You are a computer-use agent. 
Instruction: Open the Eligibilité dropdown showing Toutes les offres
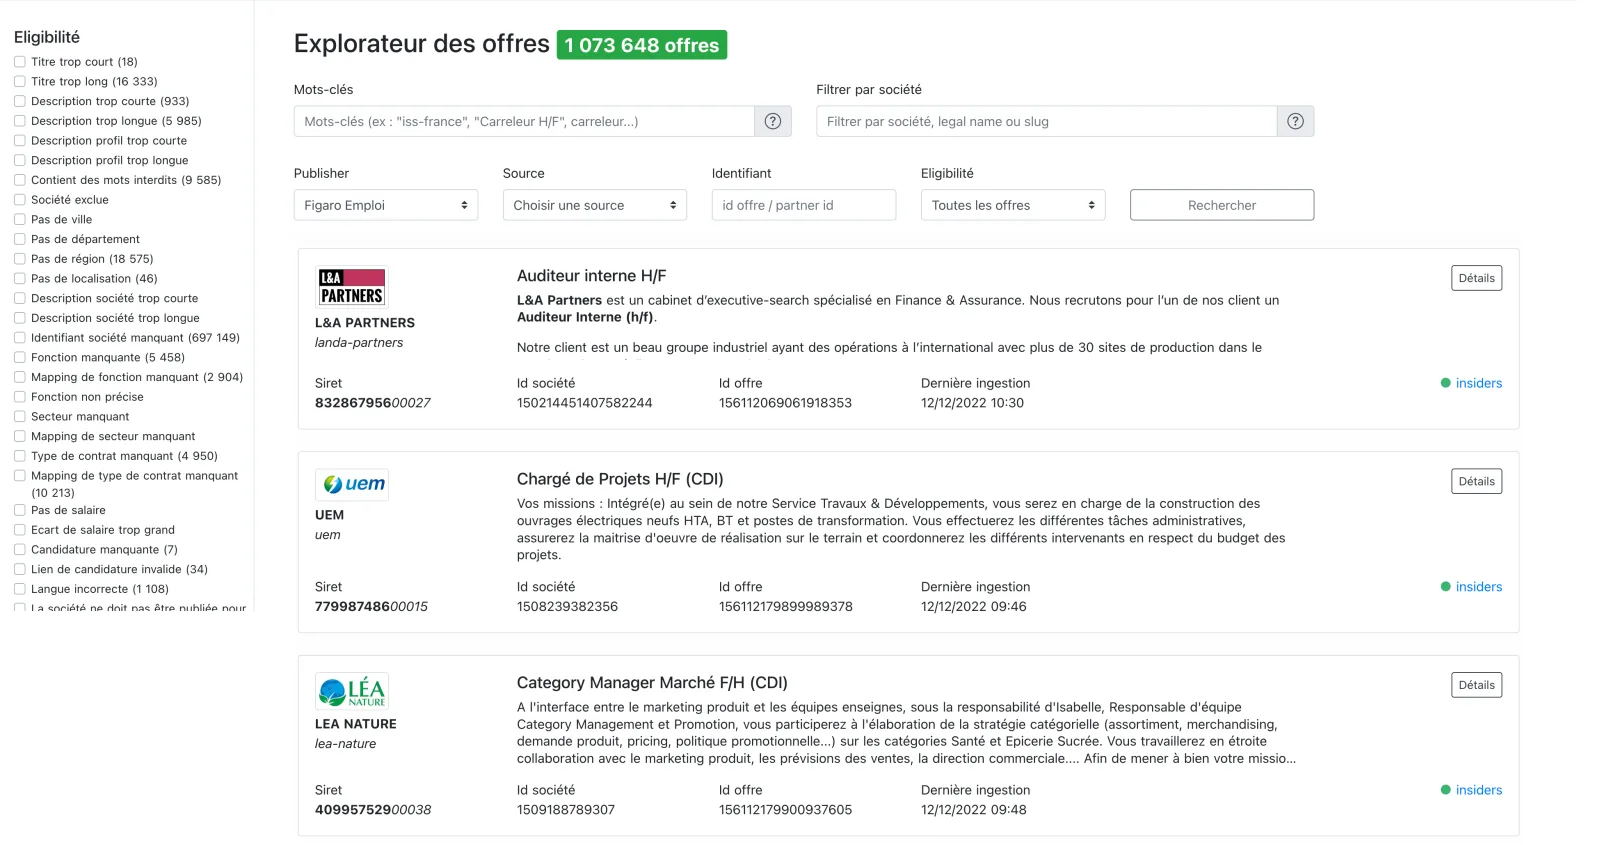(1013, 205)
